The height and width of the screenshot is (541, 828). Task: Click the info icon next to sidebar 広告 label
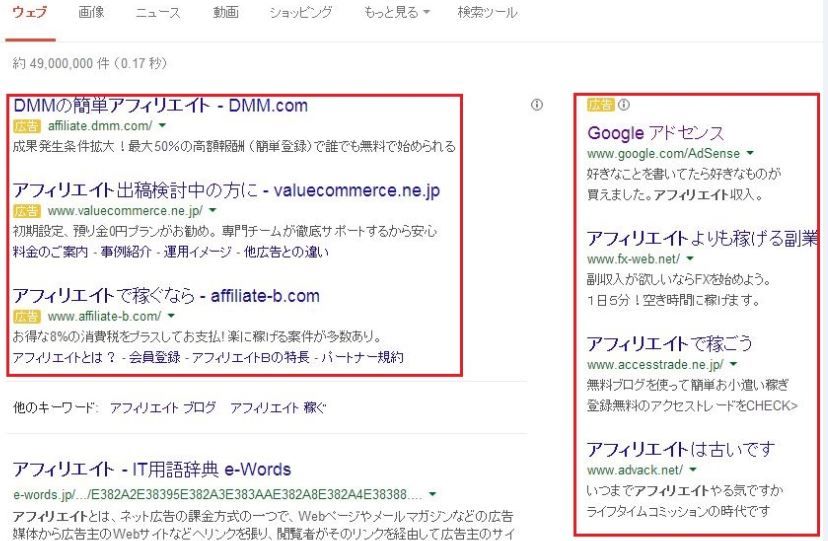(624, 105)
